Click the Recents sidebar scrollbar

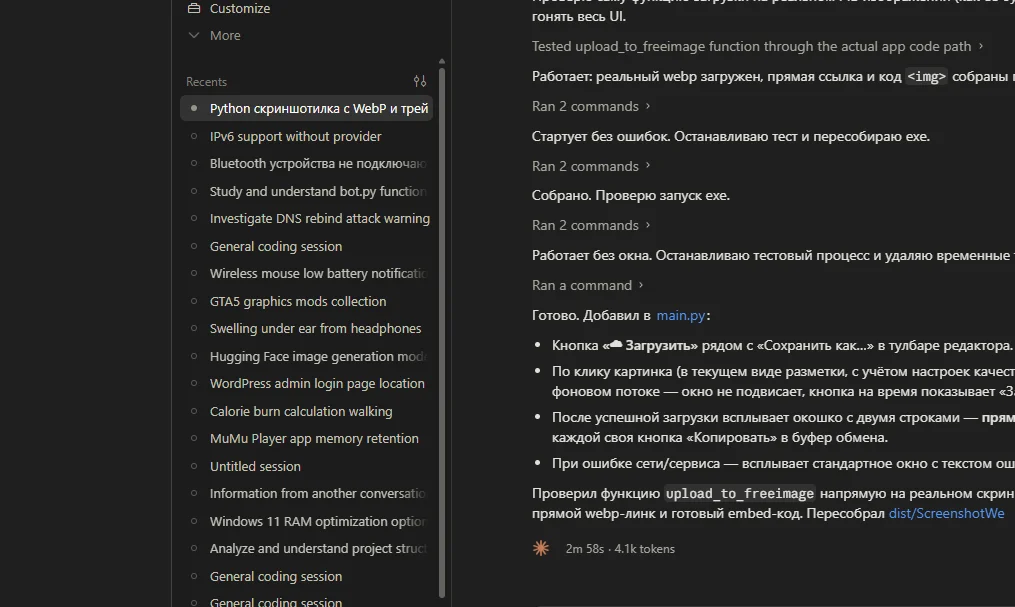[442, 331]
